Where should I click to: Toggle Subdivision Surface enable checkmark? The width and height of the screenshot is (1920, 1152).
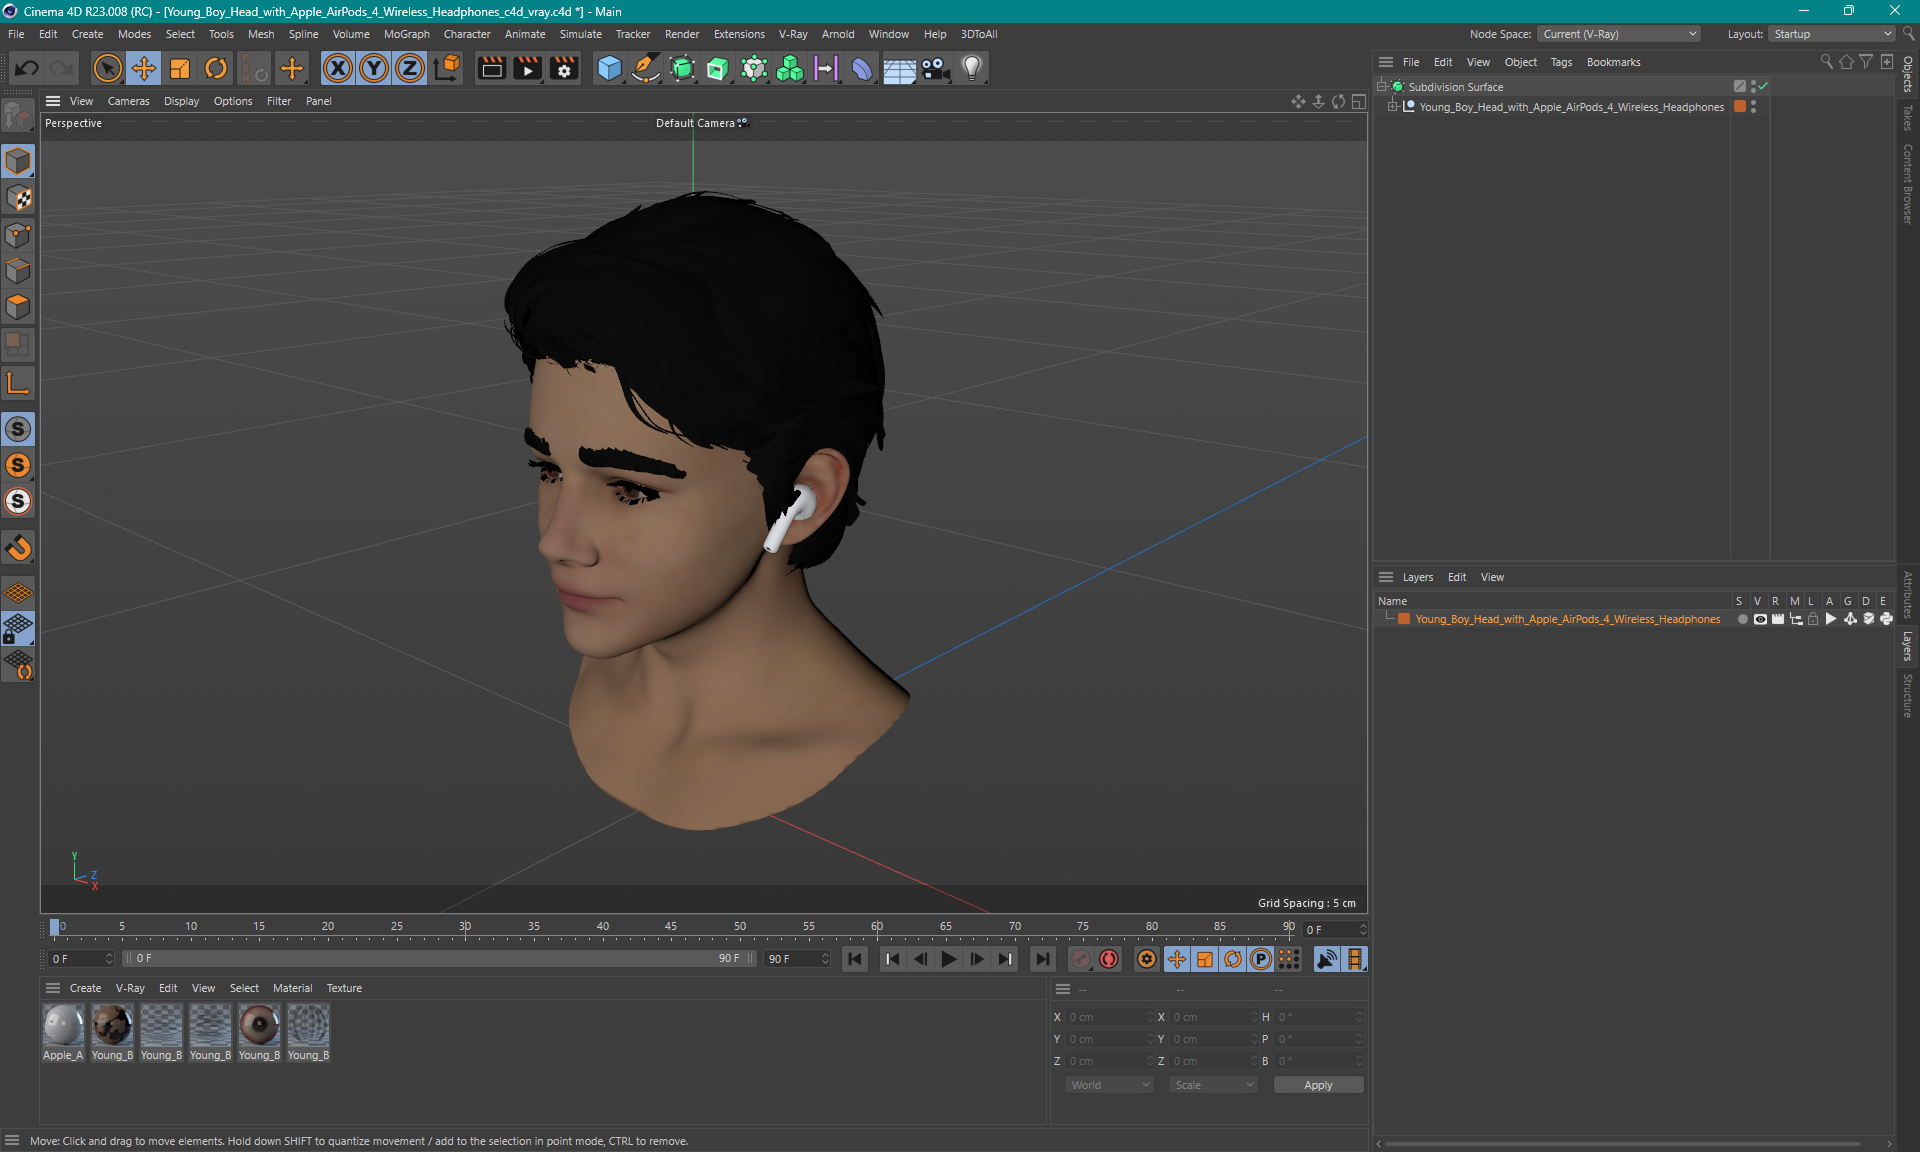[1763, 86]
